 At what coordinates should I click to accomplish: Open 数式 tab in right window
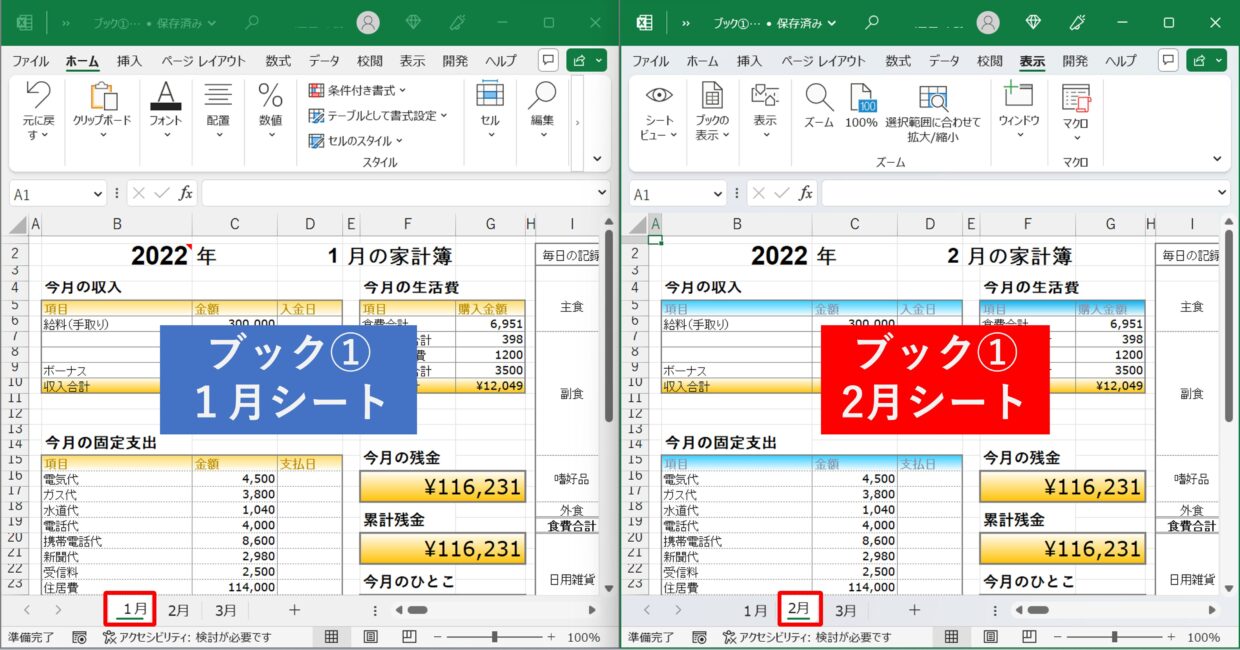(x=898, y=61)
